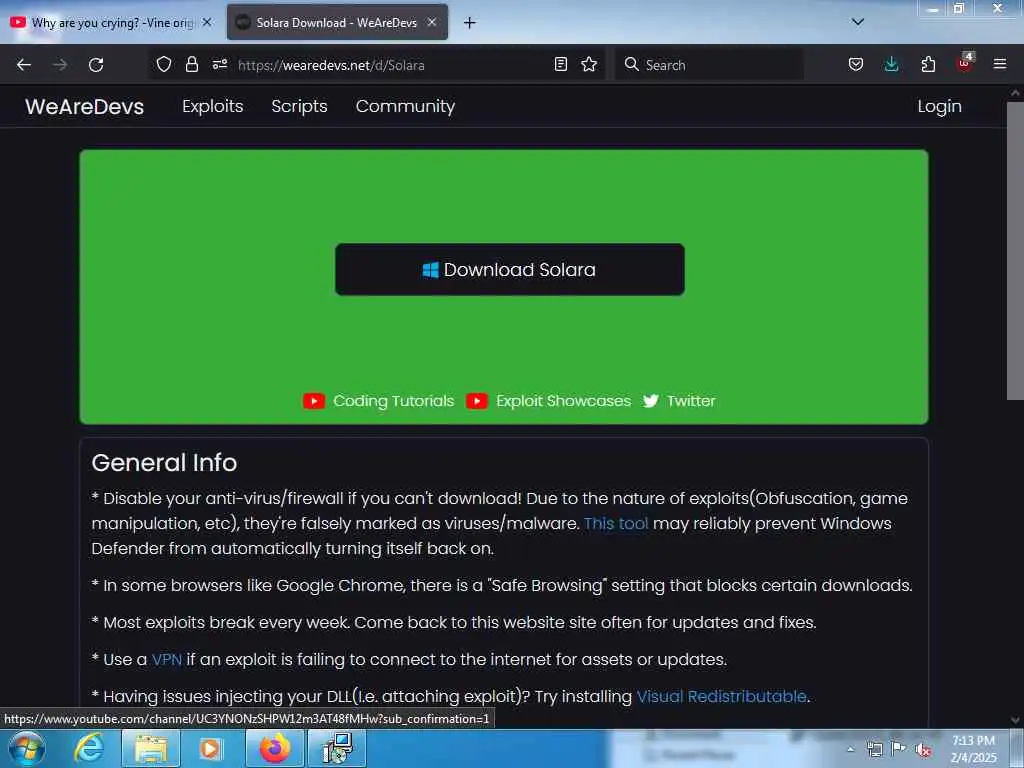Open the Pocket save icon
This screenshot has height=768, width=1024.
(856, 65)
